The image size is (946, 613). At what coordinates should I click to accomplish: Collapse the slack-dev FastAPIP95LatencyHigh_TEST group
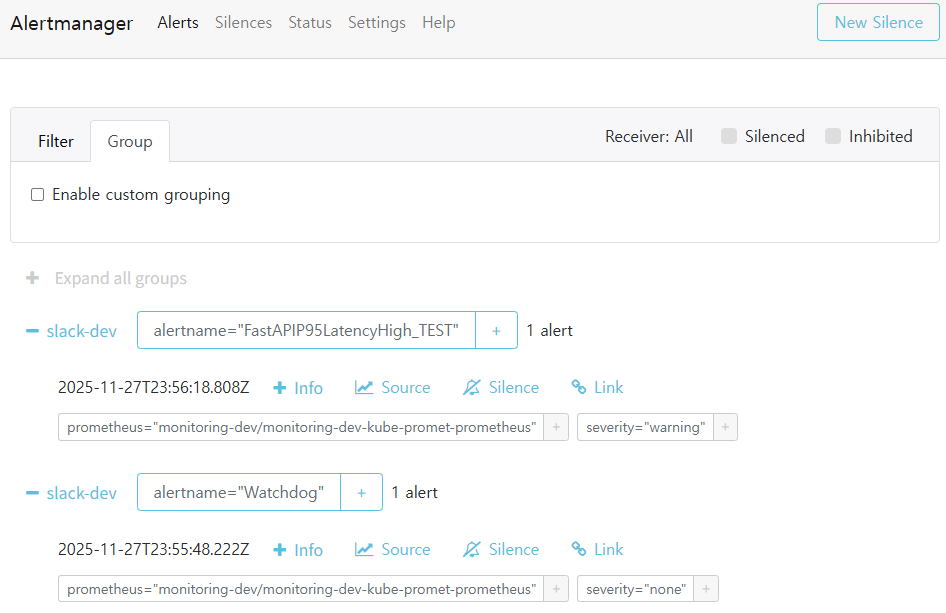click(x=31, y=330)
